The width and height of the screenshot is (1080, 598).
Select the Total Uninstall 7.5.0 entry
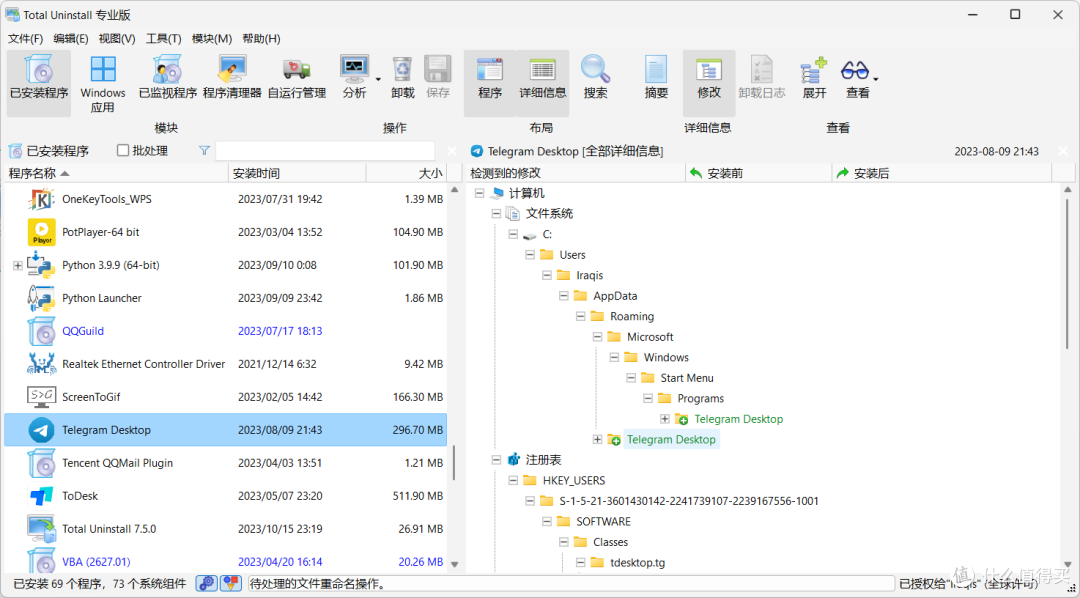pyautogui.click(x=109, y=529)
